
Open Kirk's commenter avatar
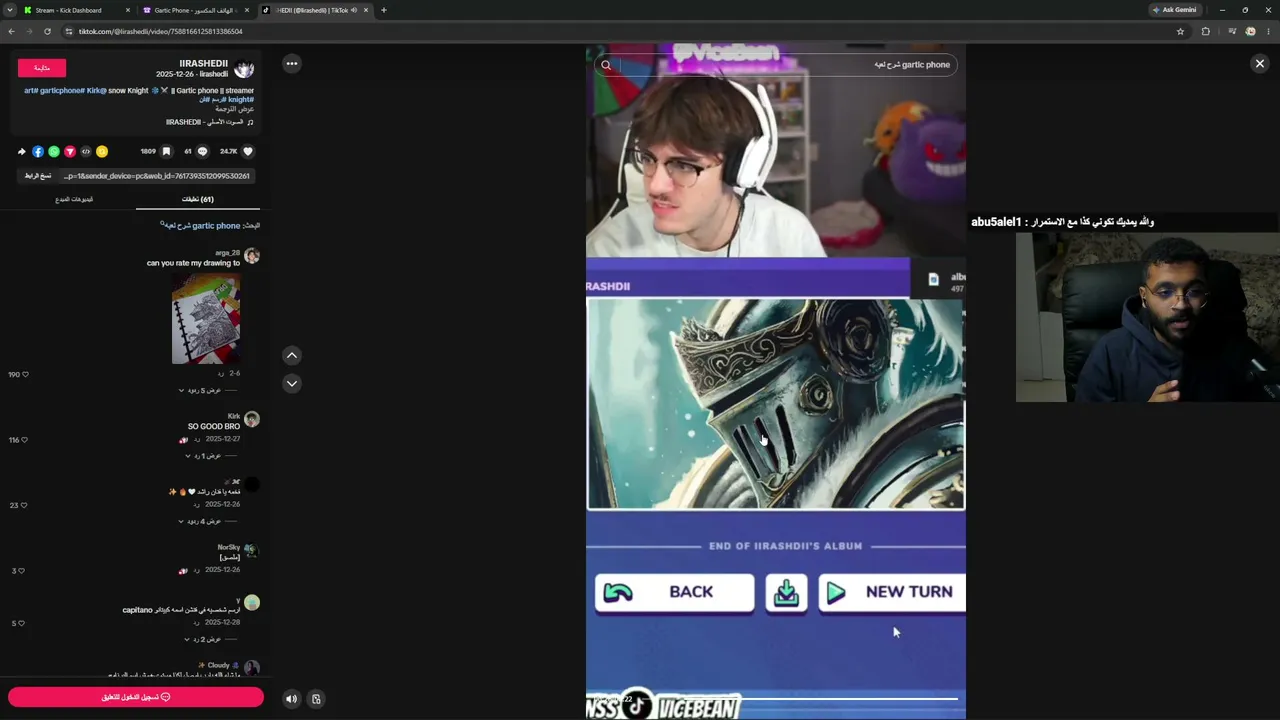[252, 419]
